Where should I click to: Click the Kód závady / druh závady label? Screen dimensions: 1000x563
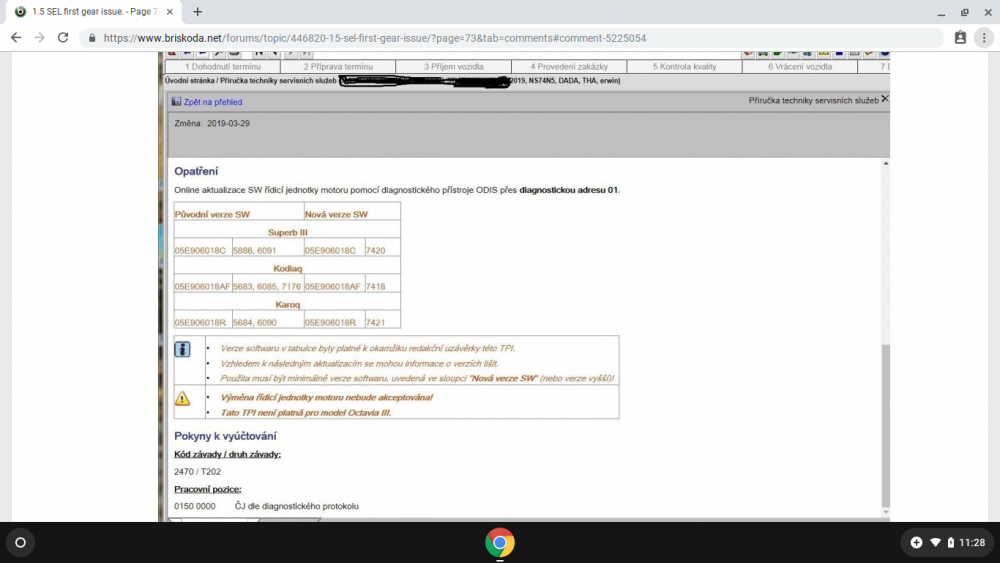pos(227,454)
